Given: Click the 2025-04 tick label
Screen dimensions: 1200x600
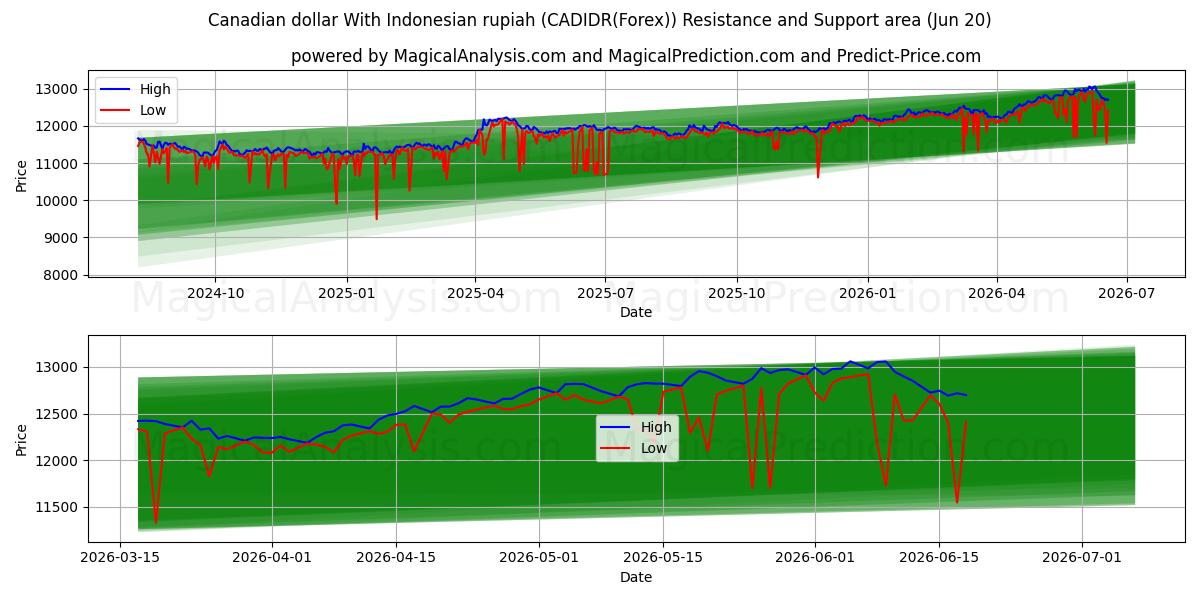Looking at the screenshot, I should click(x=475, y=293).
